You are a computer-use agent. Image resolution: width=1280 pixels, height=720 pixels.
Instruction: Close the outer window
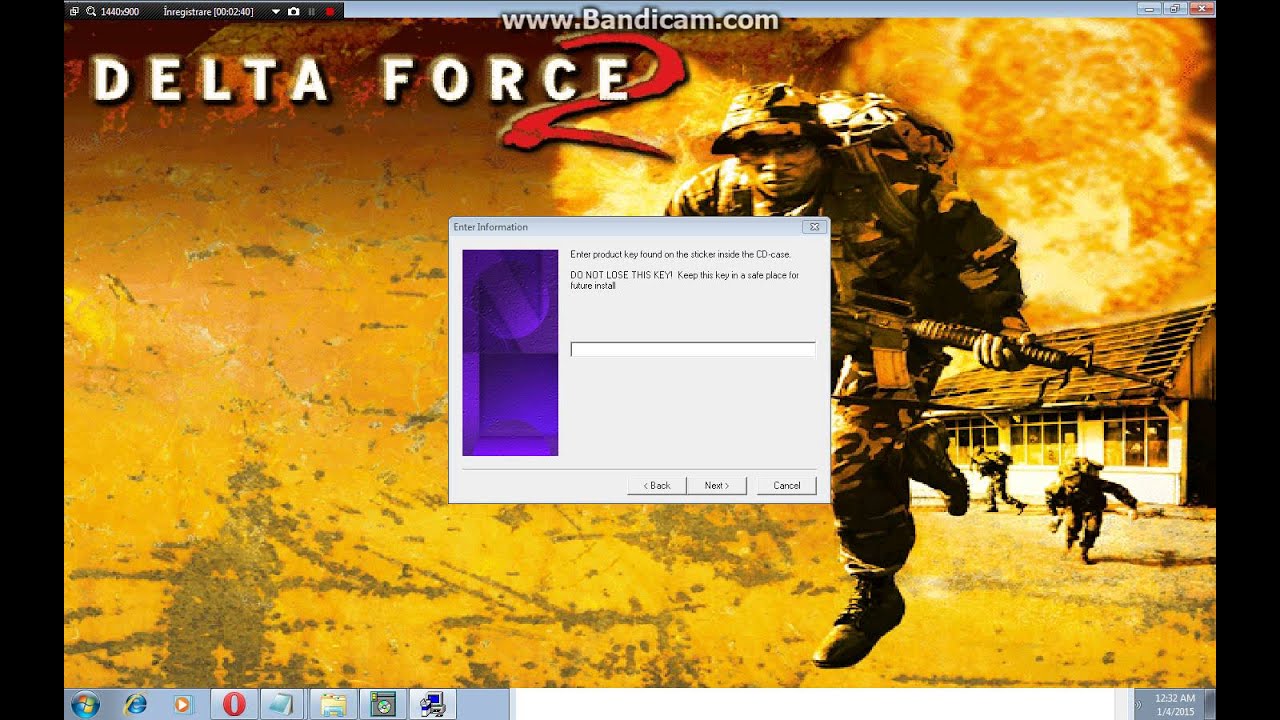click(x=1201, y=9)
